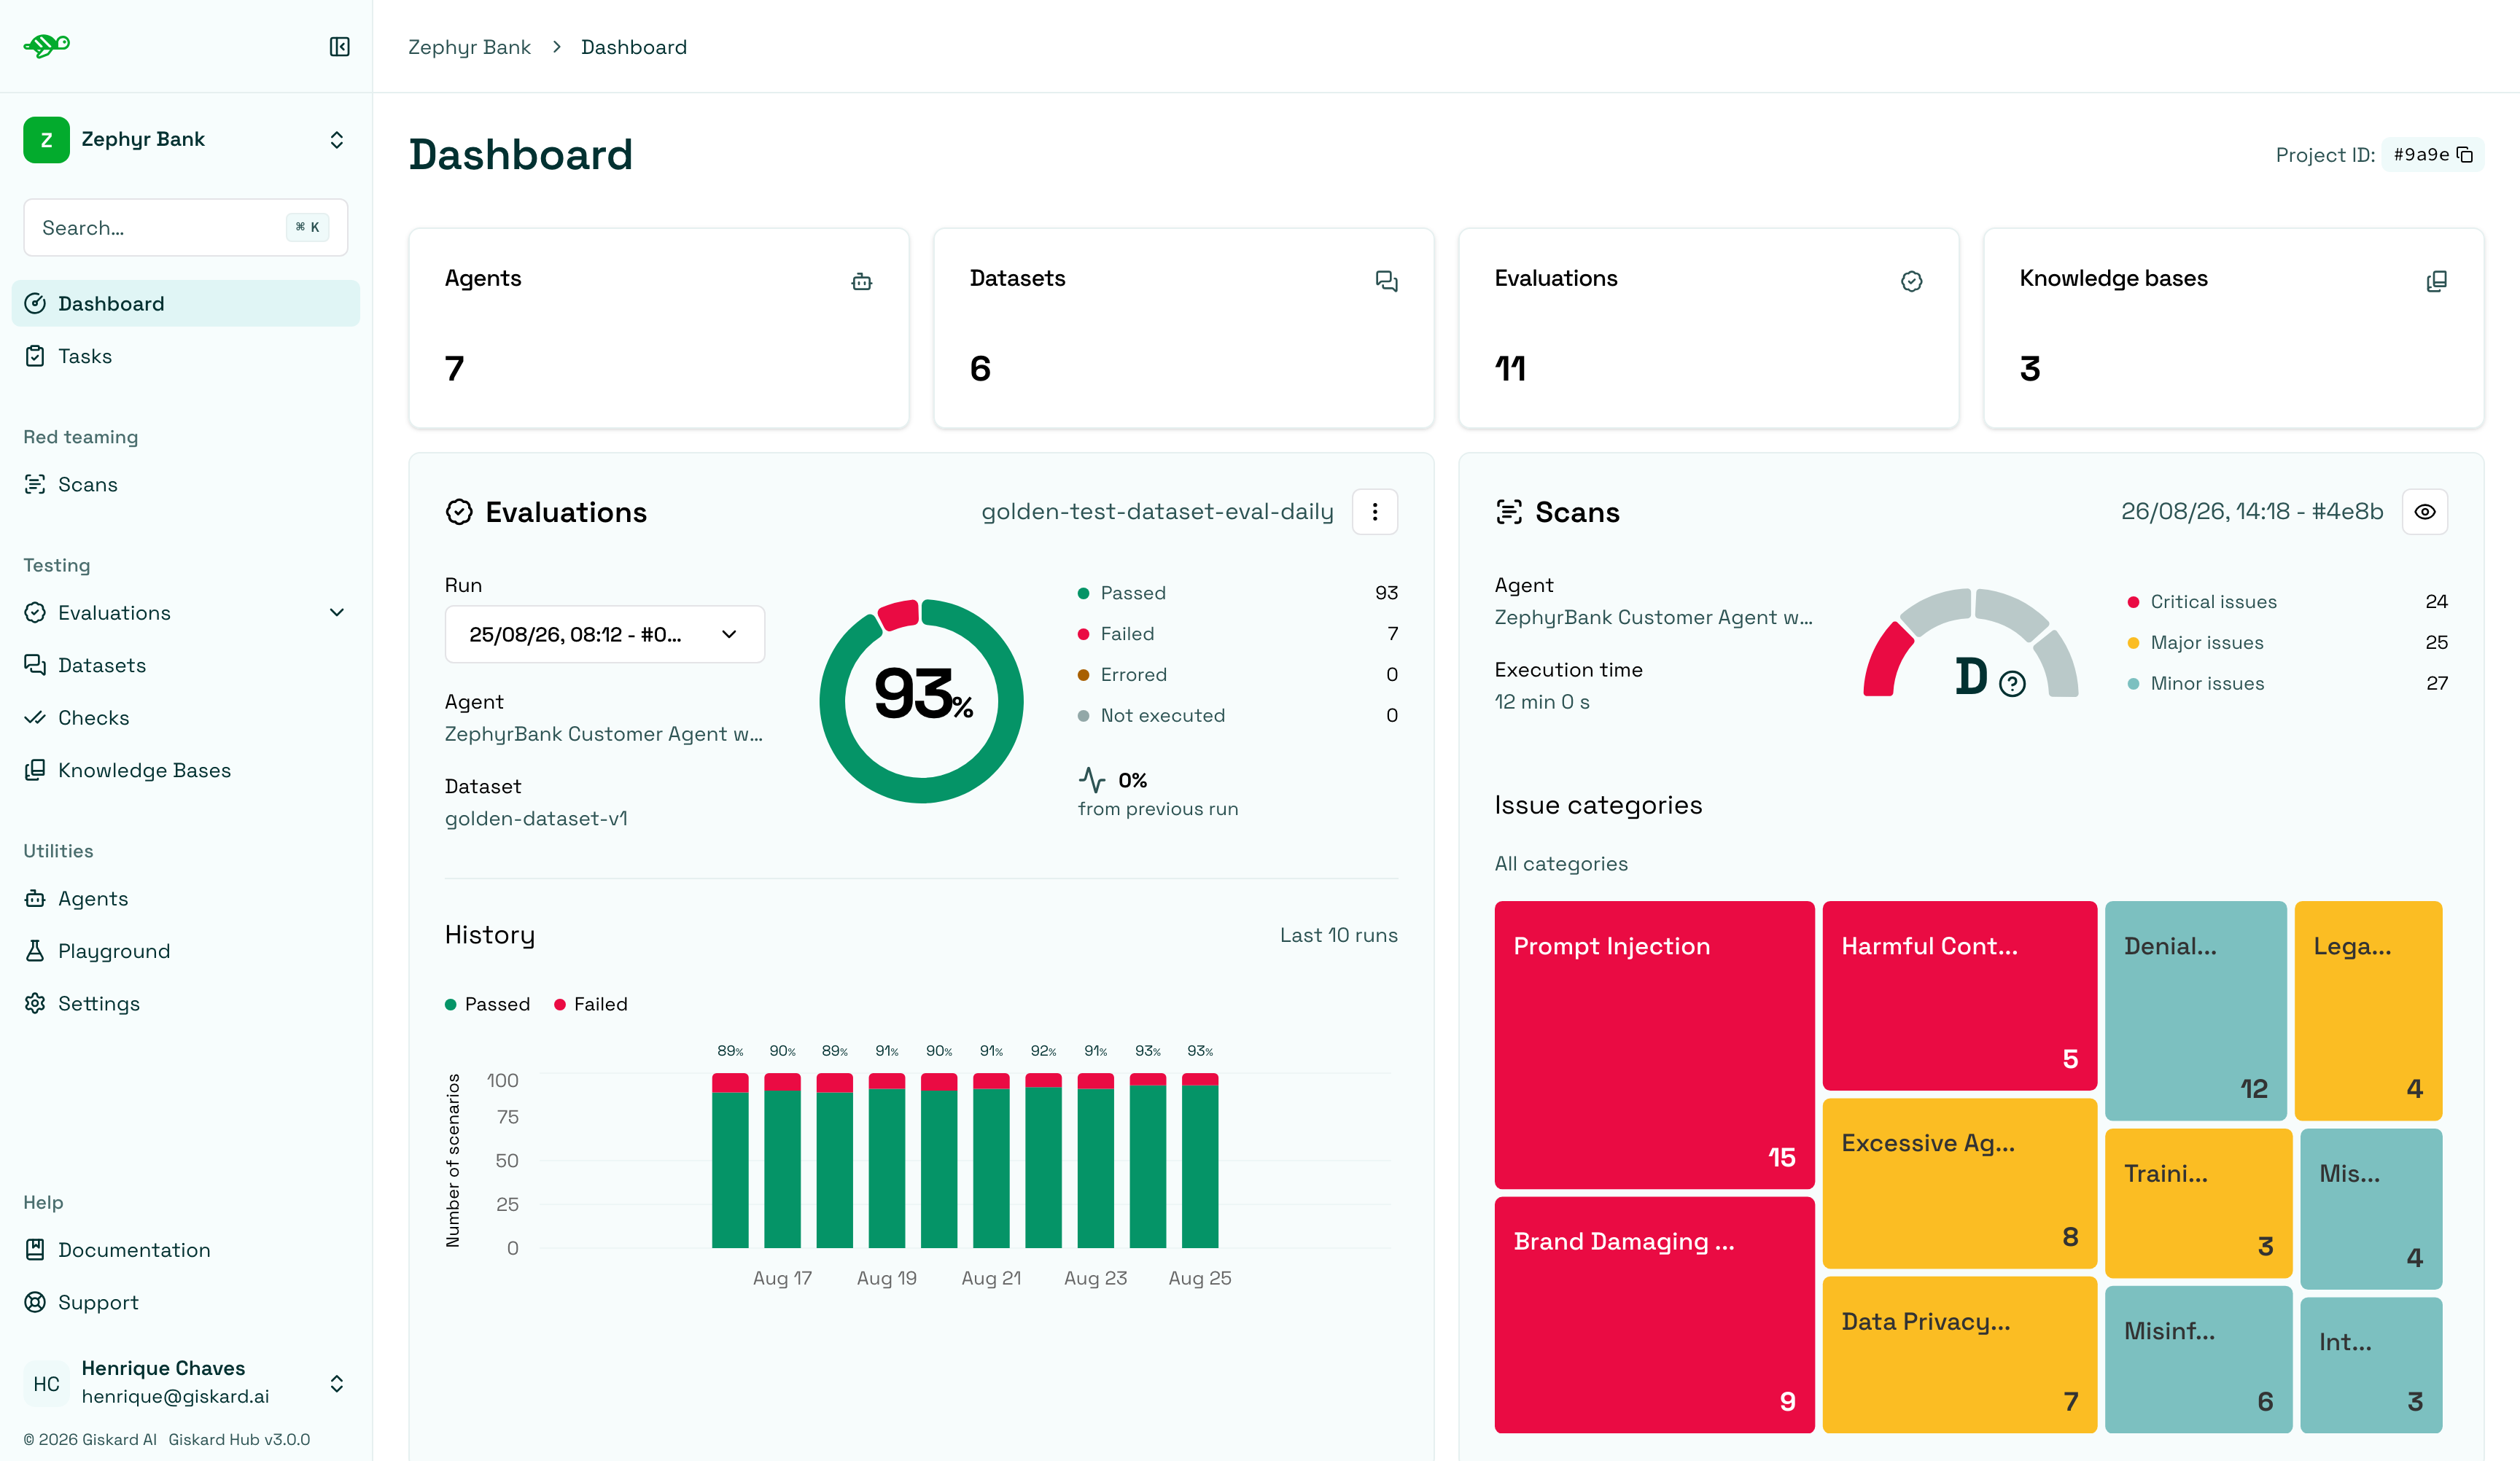Click the Zephyr Bank Z avatar

tap(46, 140)
